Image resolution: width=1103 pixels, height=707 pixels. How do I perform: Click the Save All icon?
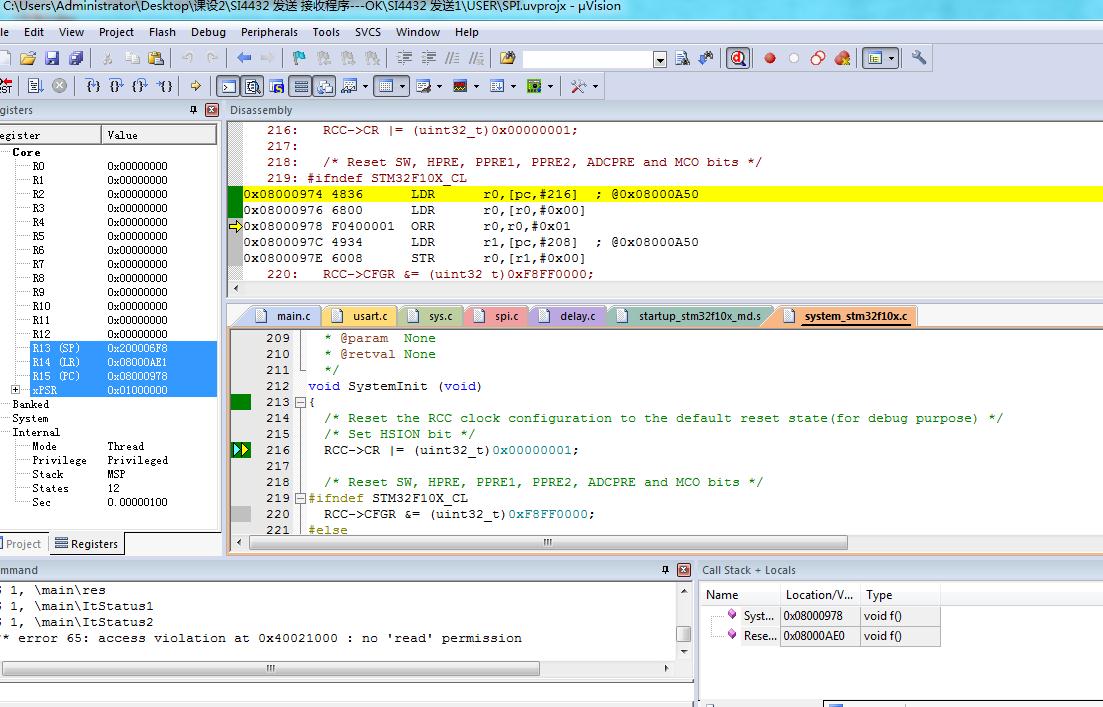[76, 58]
